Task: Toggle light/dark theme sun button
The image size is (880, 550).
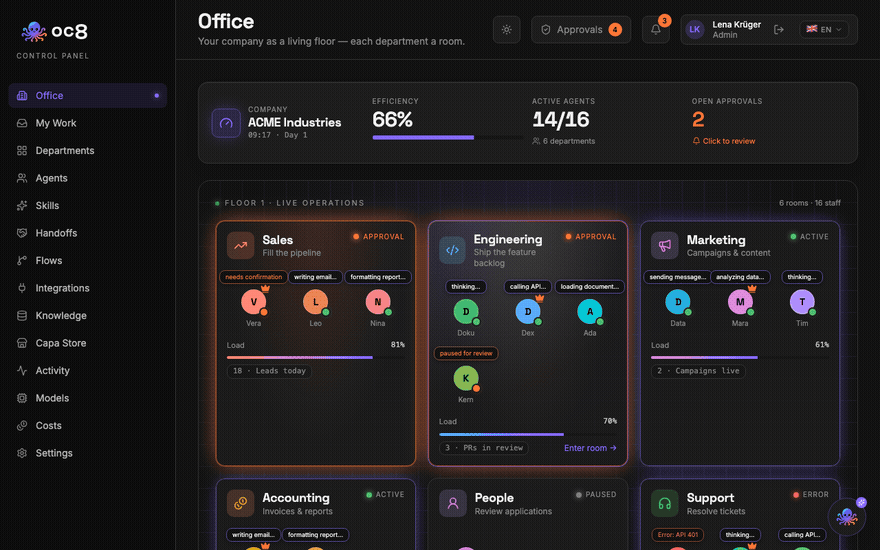Action: click(506, 30)
